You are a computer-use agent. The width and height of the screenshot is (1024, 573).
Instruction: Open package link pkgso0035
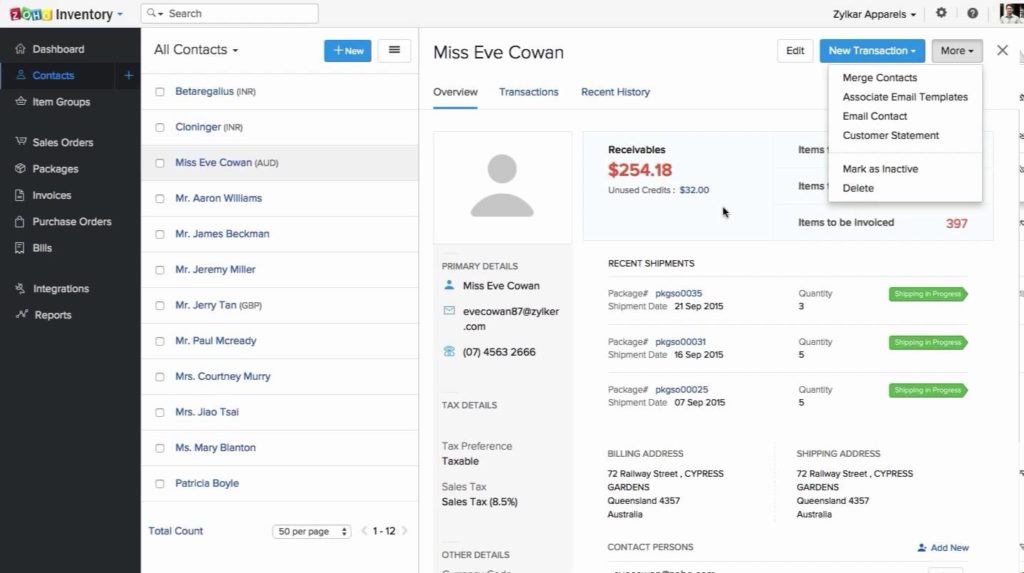(x=678, y=294)
